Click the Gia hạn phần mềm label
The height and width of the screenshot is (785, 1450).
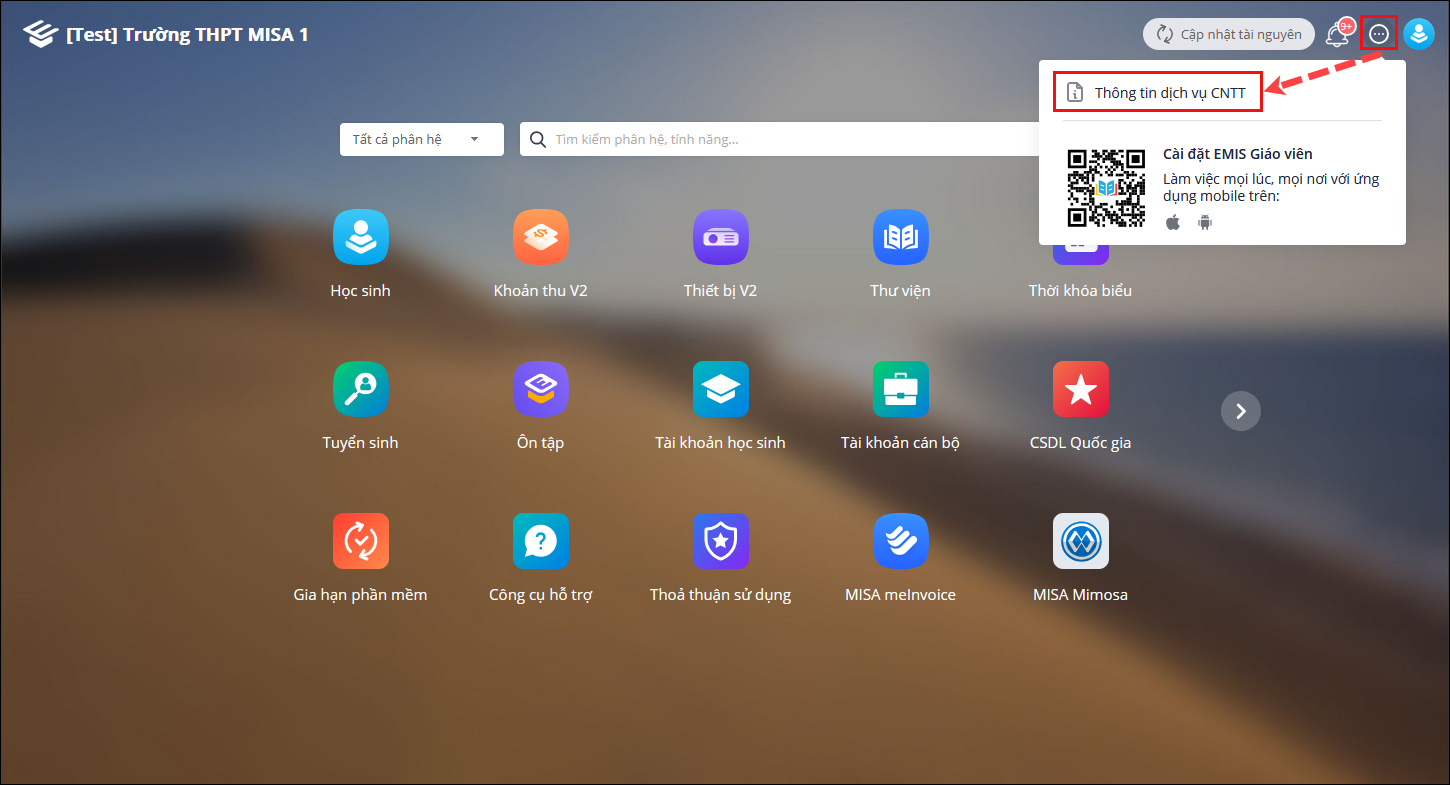pyautogui.click(x=360, y=595)
